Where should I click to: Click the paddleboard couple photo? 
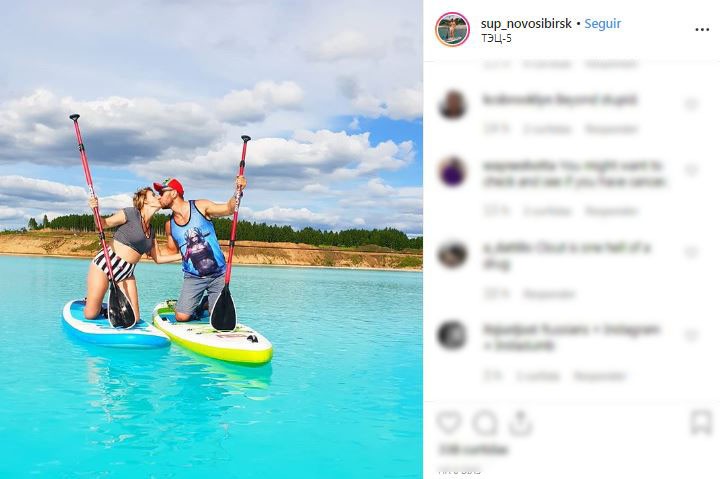pos(211,239)
